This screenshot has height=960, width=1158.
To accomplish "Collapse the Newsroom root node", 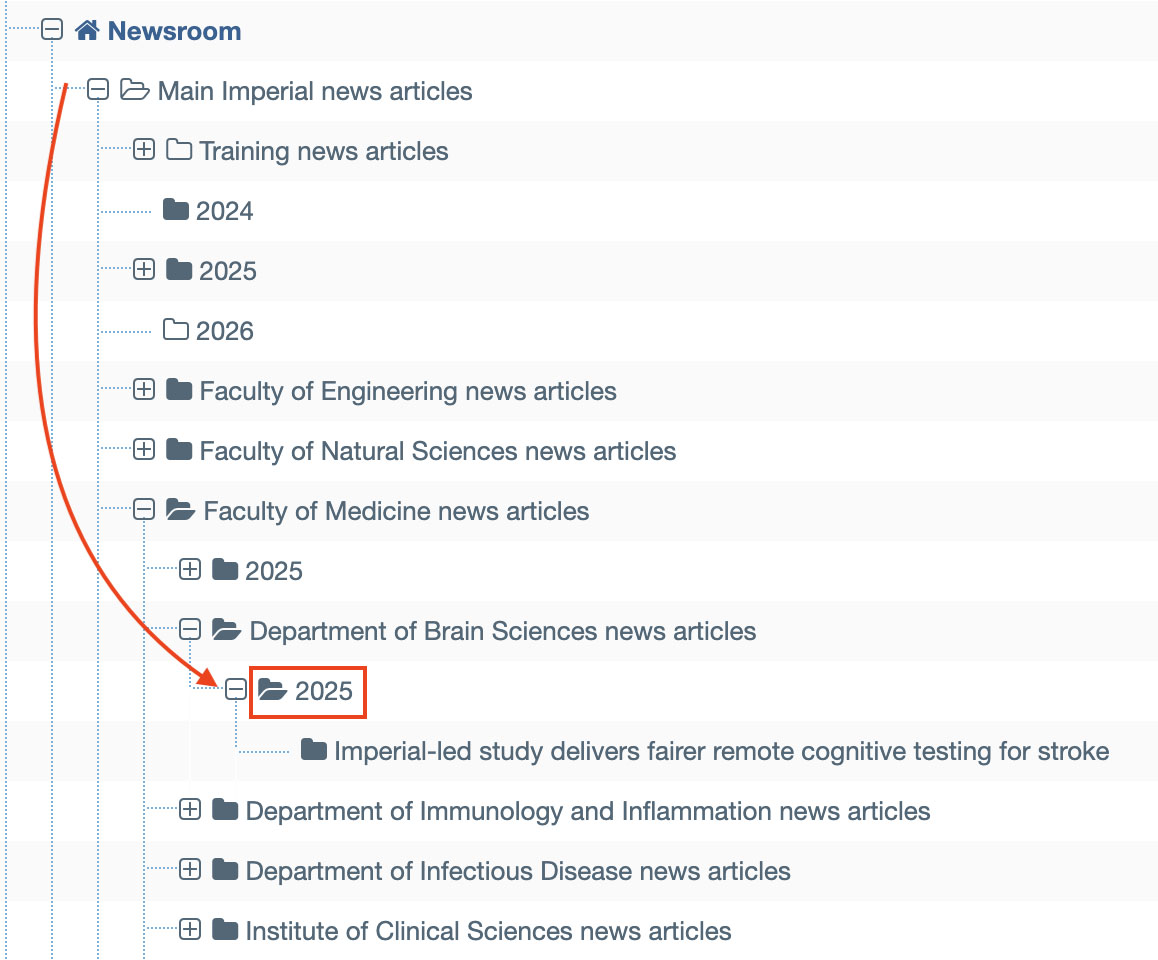I will [x=52, y=31].
